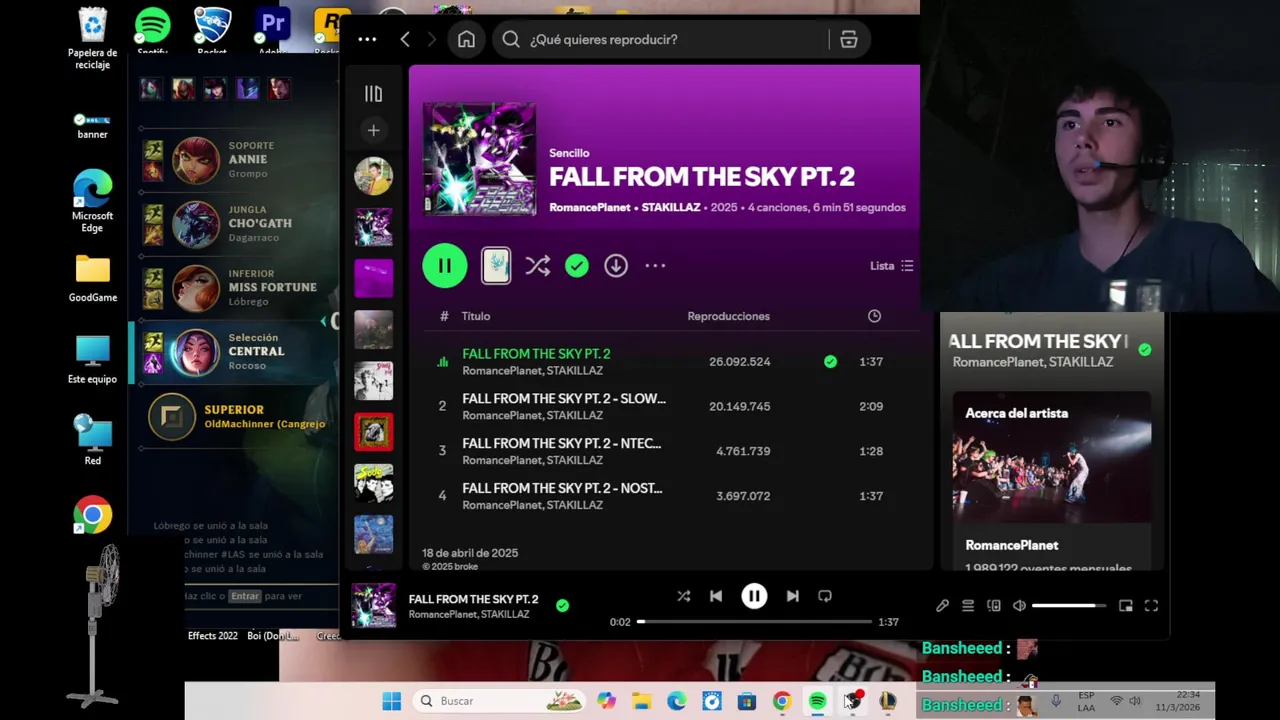Seek on the playback progress bar
The image size is (1280, 720).
pyautogui.click(x=755, y=621)
